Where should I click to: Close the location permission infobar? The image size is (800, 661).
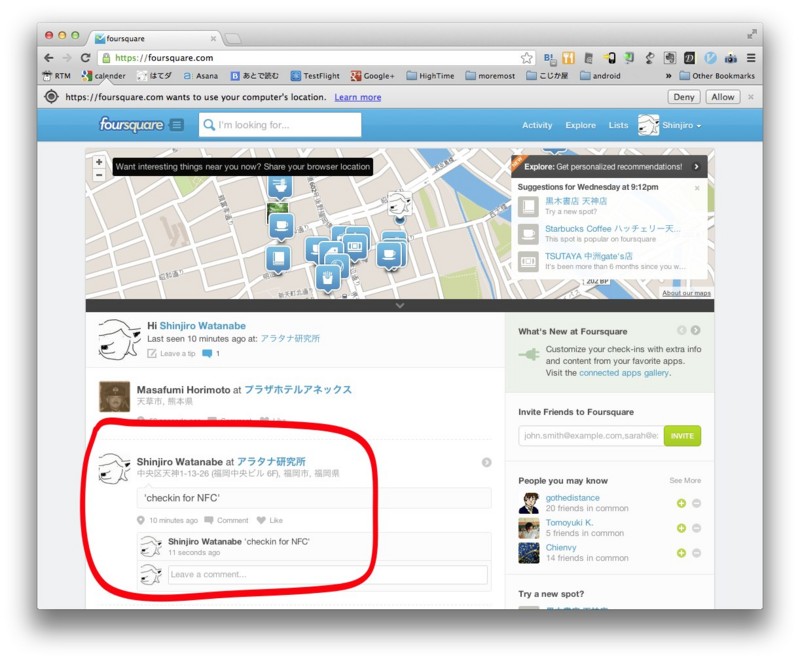tap(751, 97)
